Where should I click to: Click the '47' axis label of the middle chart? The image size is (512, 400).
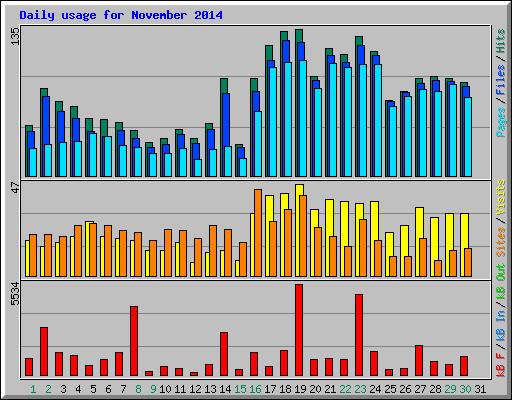pyautogui.click(x=15, y=187)
